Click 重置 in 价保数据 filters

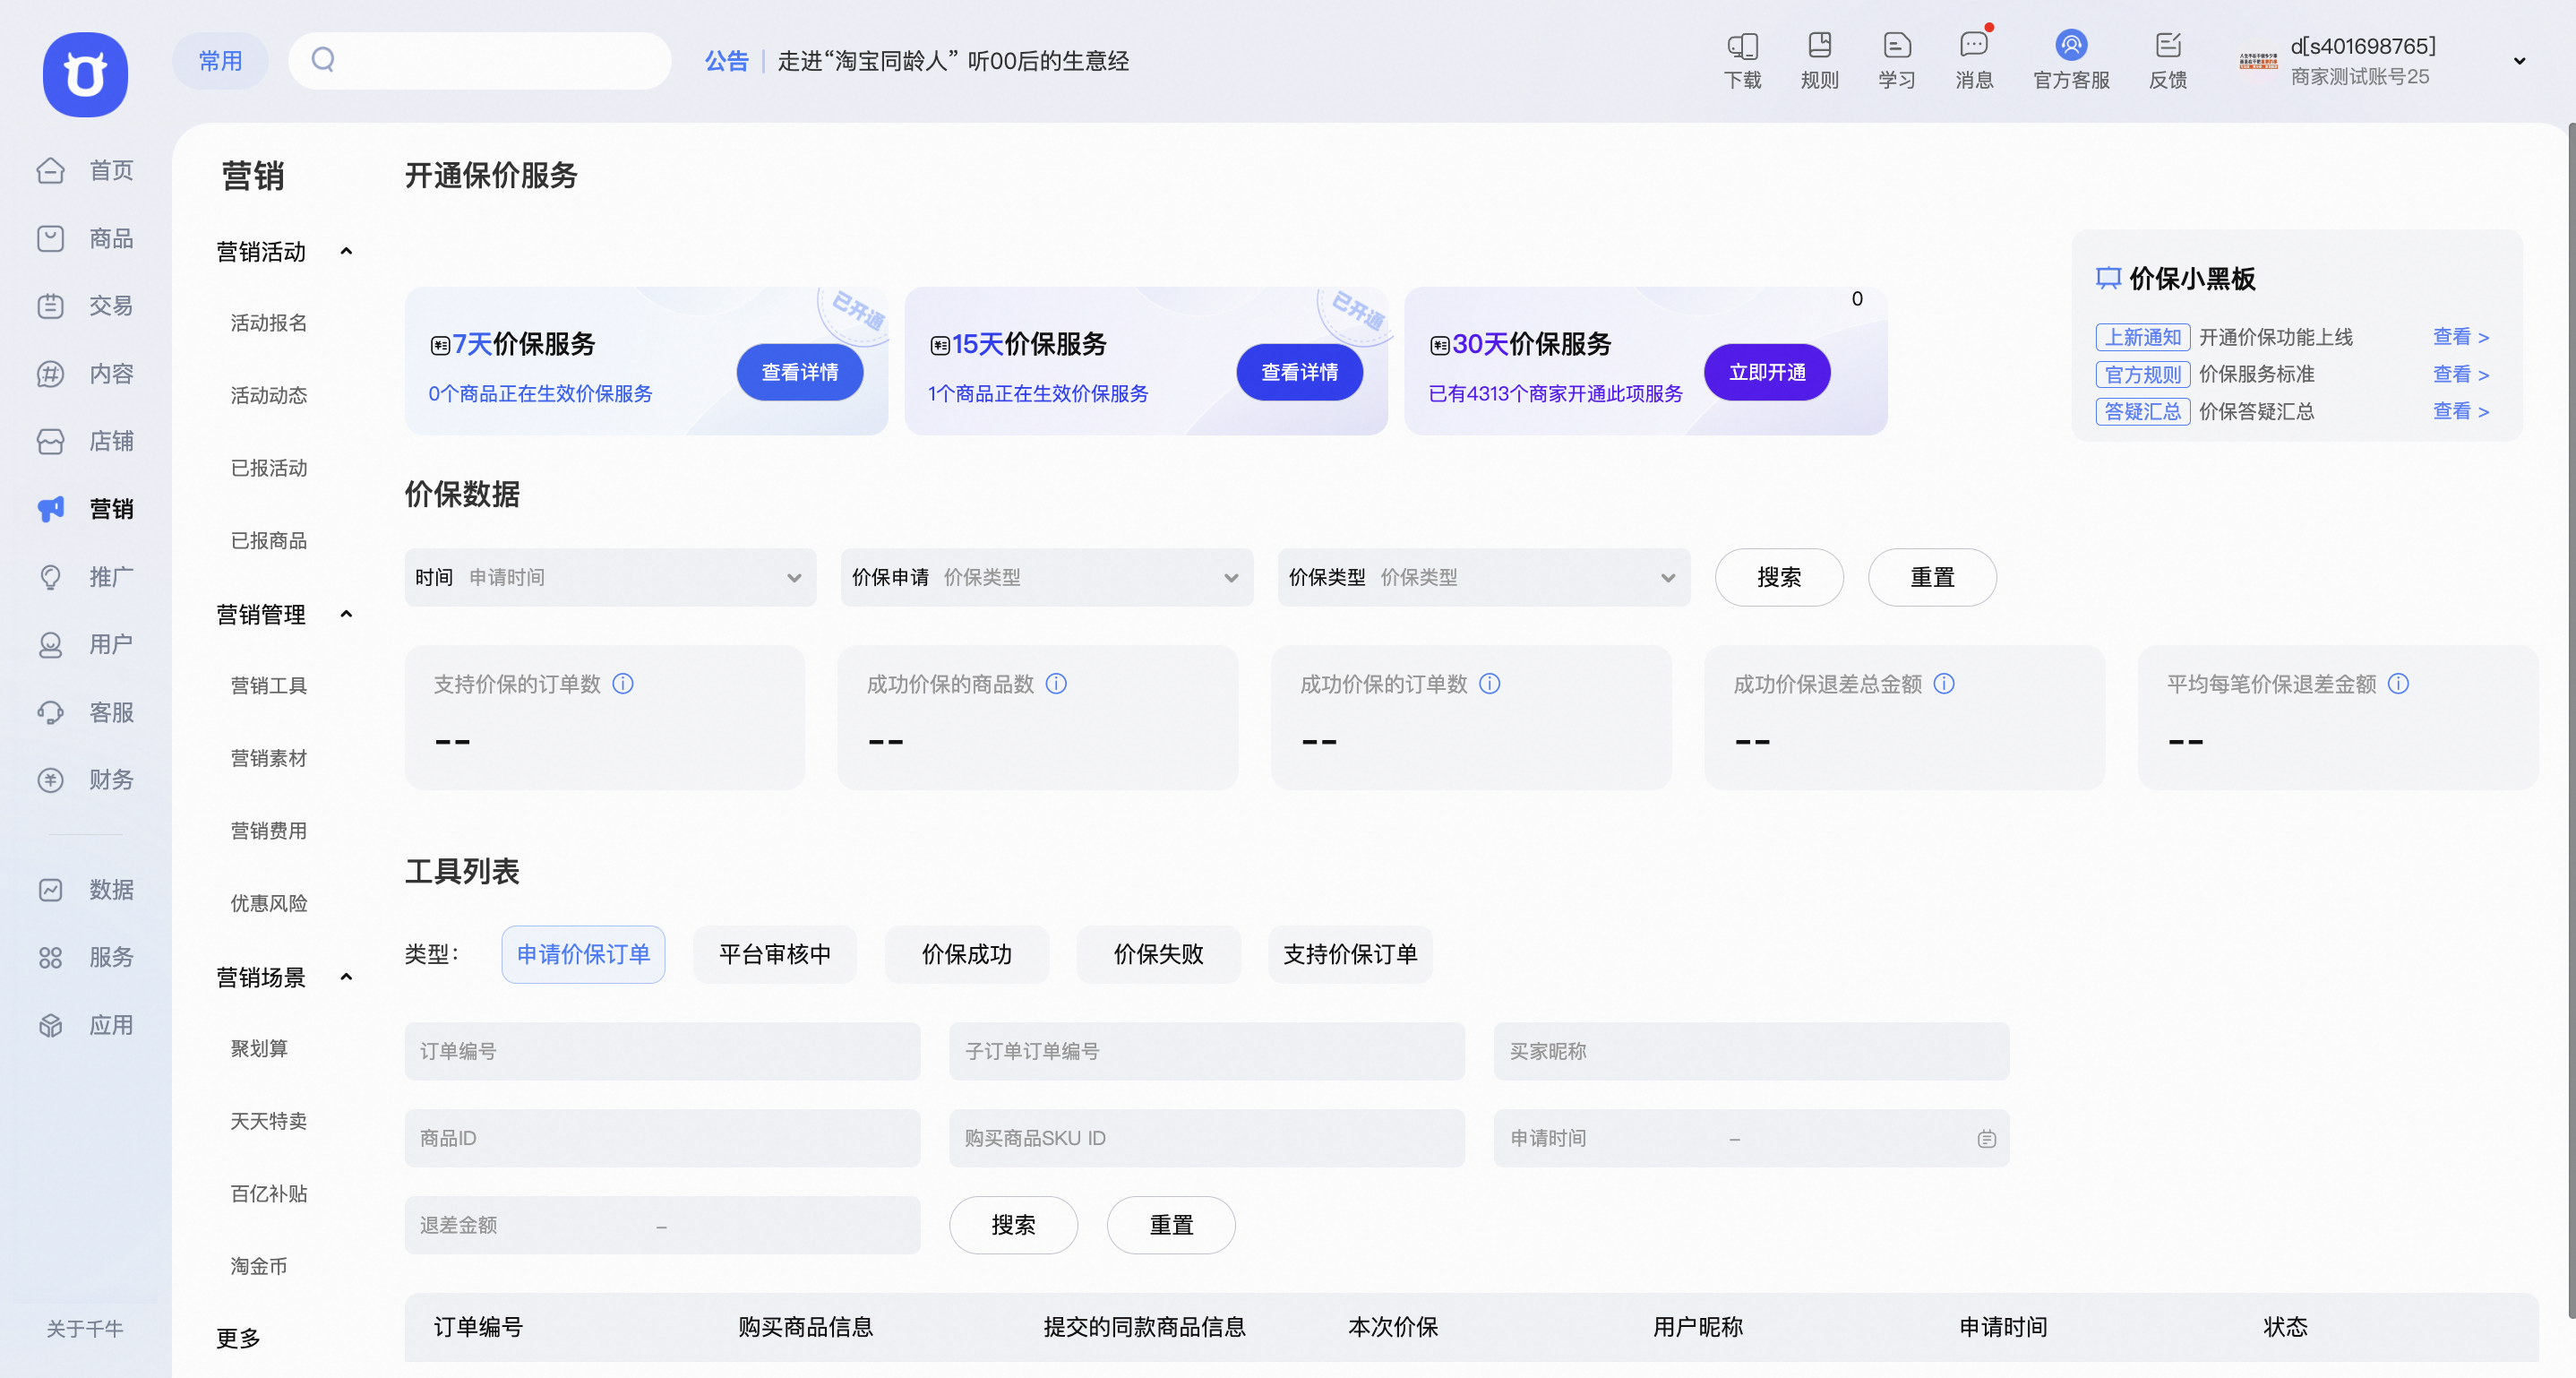click(1932, 577)
